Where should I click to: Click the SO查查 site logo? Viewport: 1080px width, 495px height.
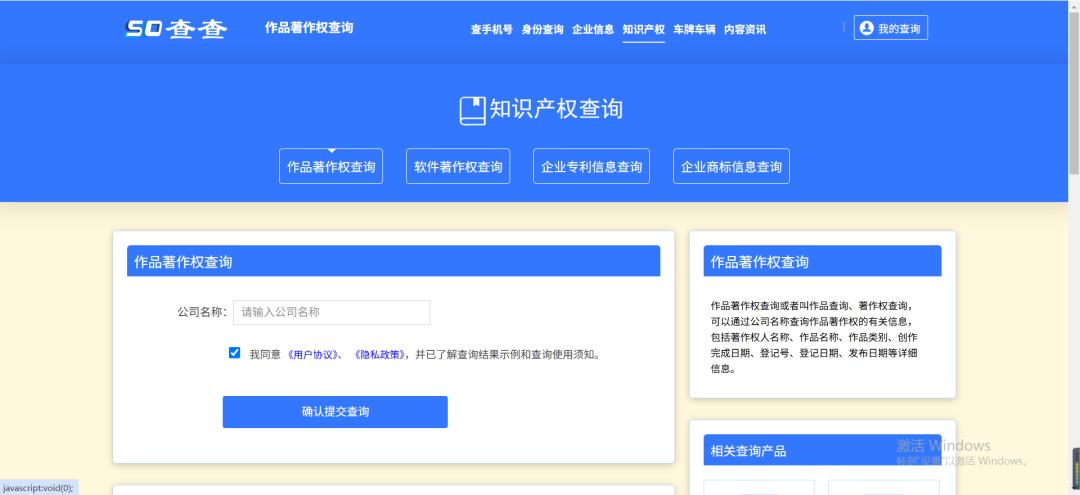176,29
